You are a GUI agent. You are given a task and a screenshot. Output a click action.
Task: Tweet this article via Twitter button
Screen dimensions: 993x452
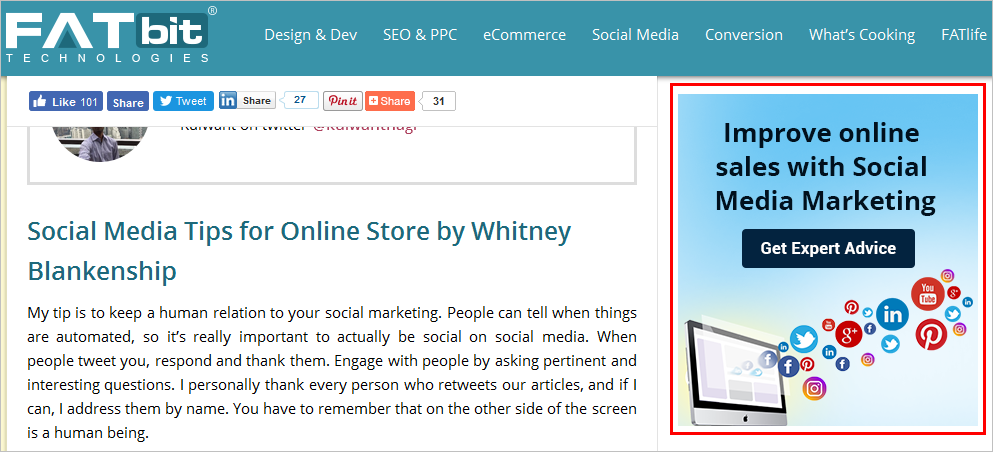point(182,101)
